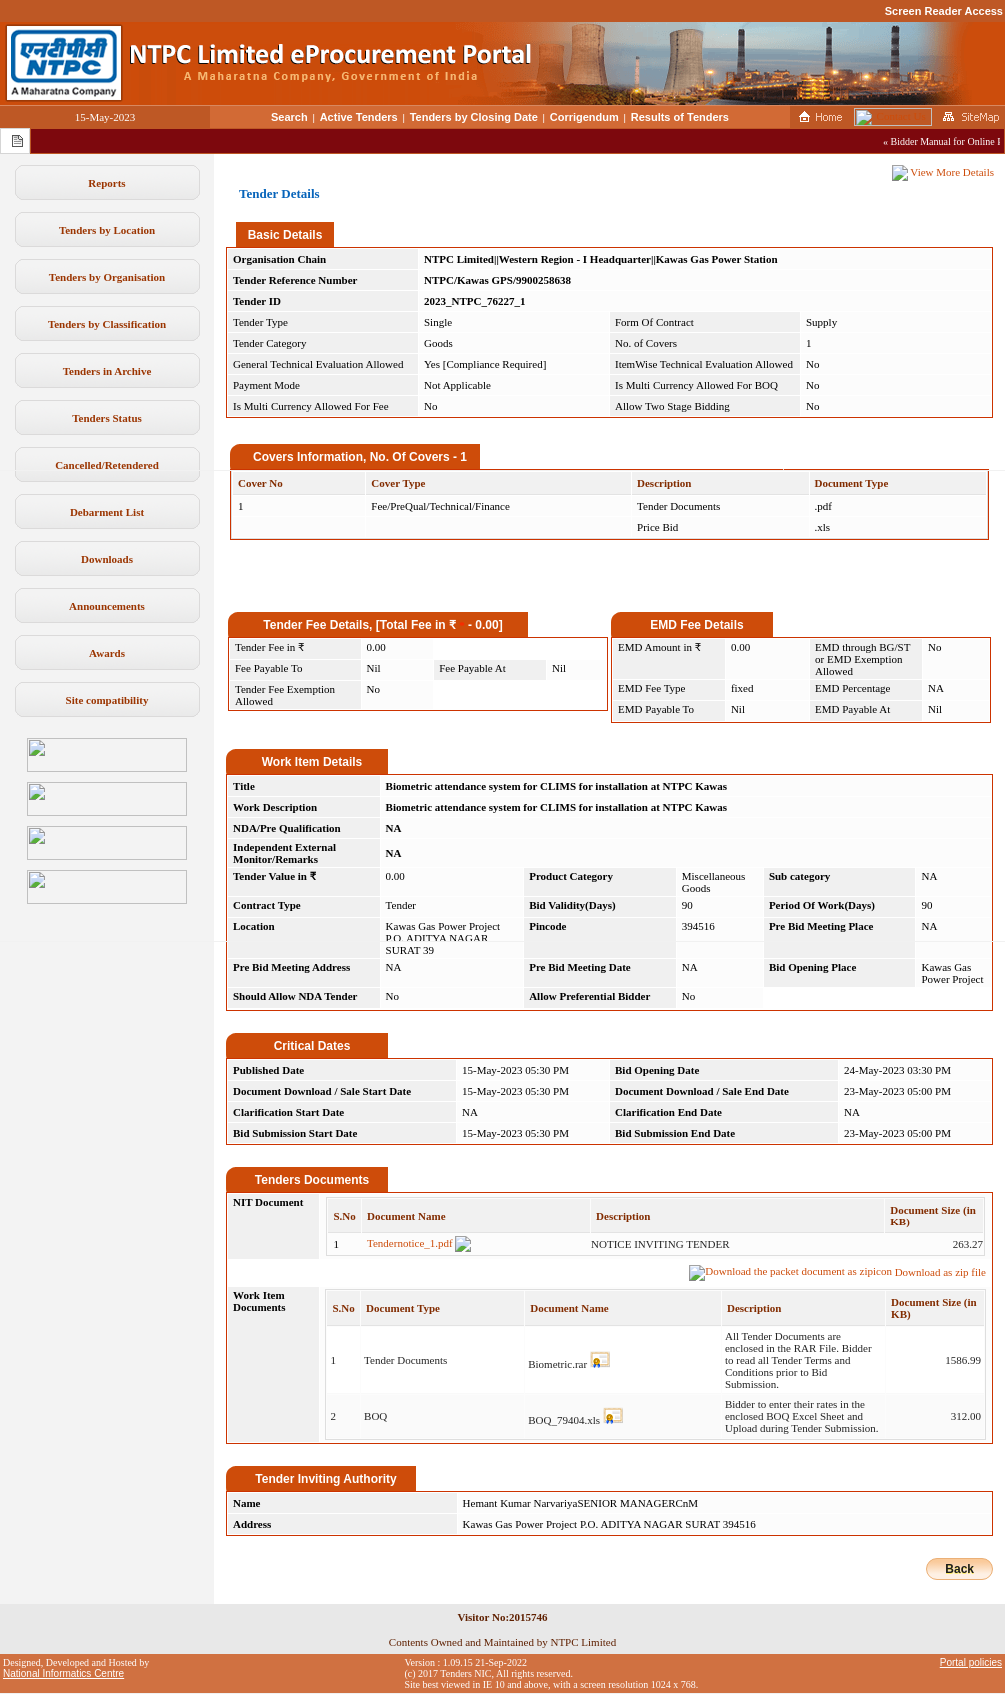This screenshot has width=1005, height=1694.
Task: Open Tenders by Organisation
Action: tap(107, 277)
